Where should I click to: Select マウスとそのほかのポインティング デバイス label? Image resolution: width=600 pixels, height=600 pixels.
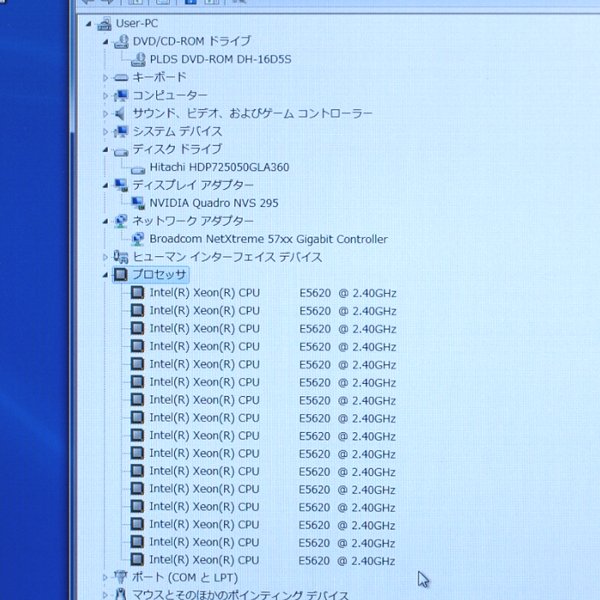coord(240,595)
